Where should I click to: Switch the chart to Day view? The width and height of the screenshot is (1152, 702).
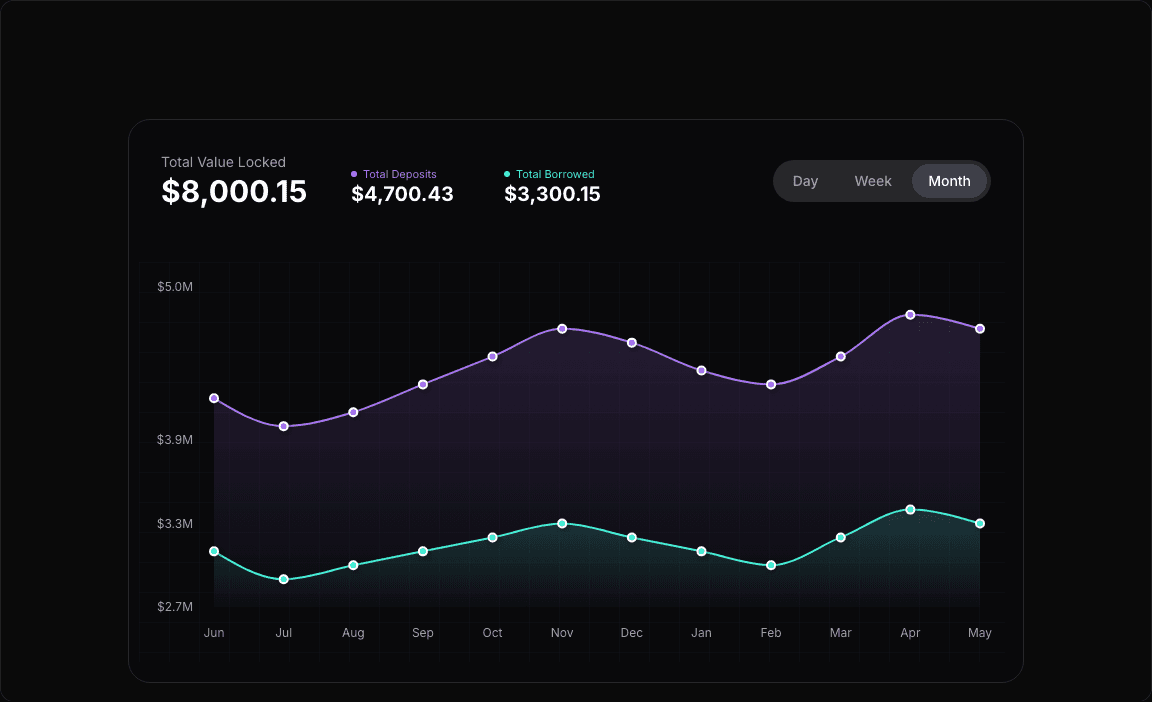[x=805, y=181]
